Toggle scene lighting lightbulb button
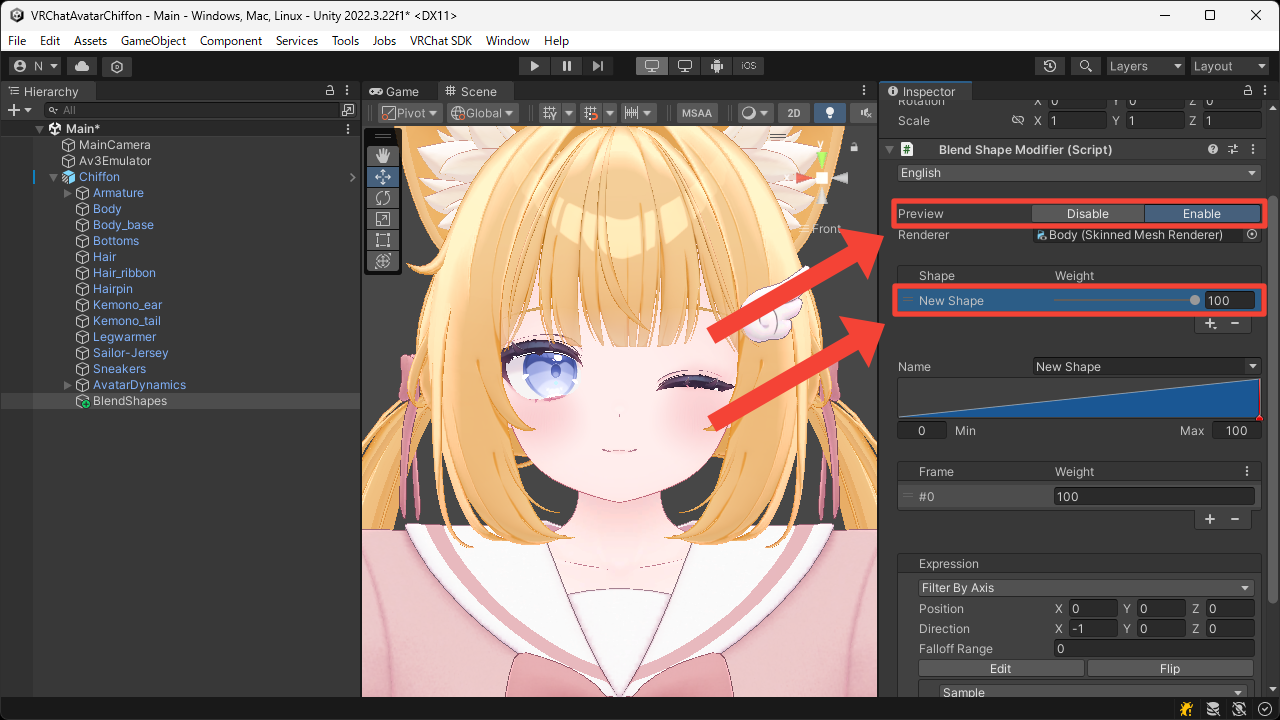1280x720 pixels. tap(829, 113)
